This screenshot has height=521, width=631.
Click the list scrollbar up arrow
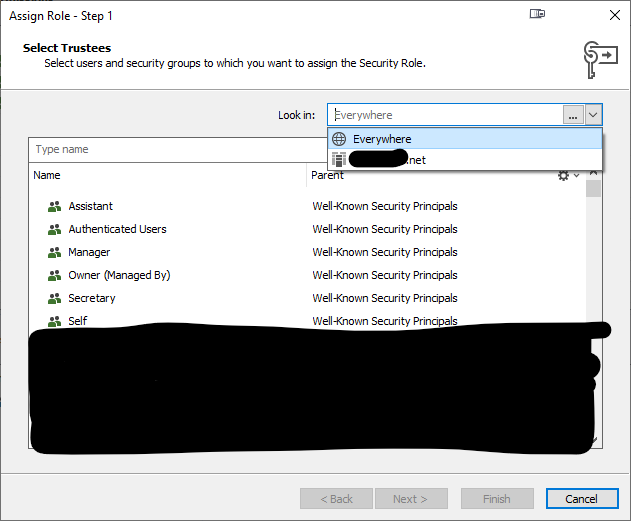(x=593, y=173)
